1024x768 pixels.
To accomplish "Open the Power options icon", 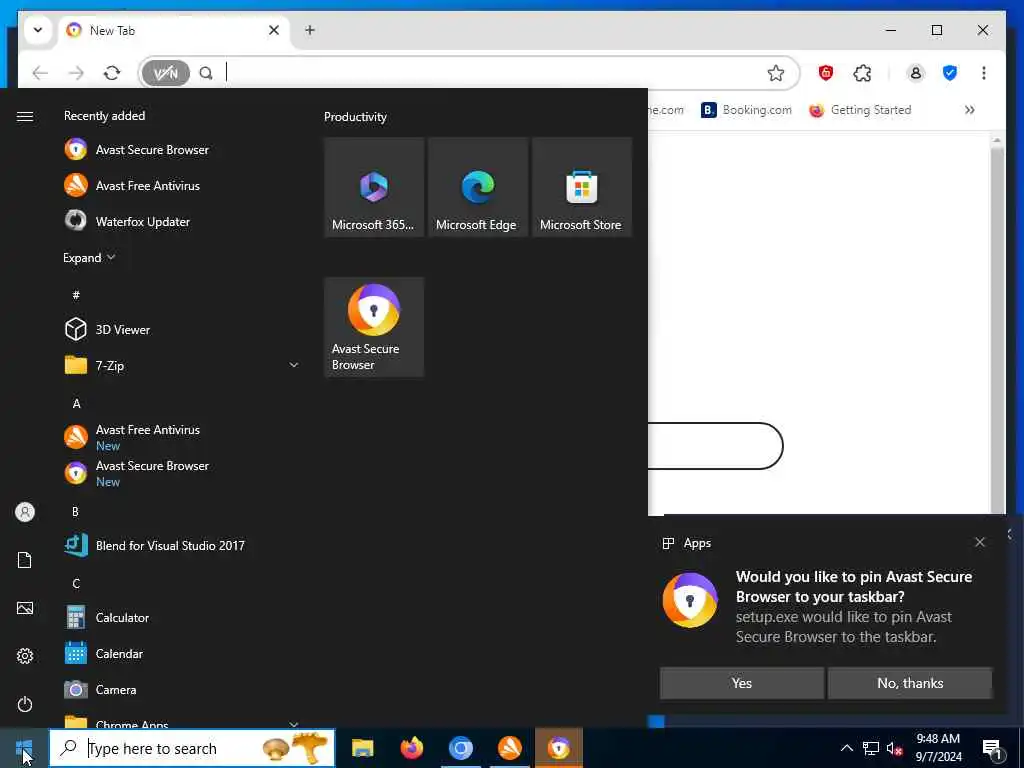I will [25, 704].
